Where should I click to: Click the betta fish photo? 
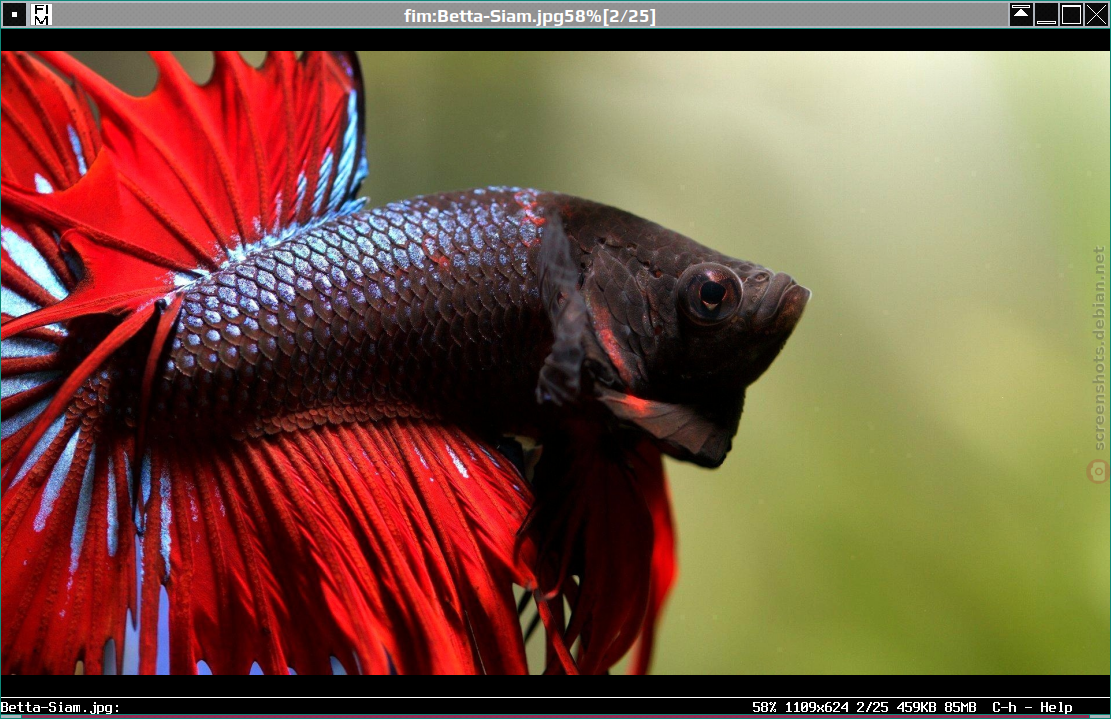[555, 362]
